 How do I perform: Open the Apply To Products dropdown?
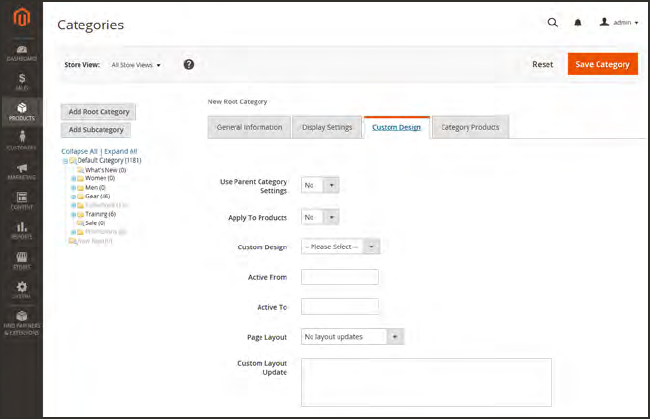320,217
